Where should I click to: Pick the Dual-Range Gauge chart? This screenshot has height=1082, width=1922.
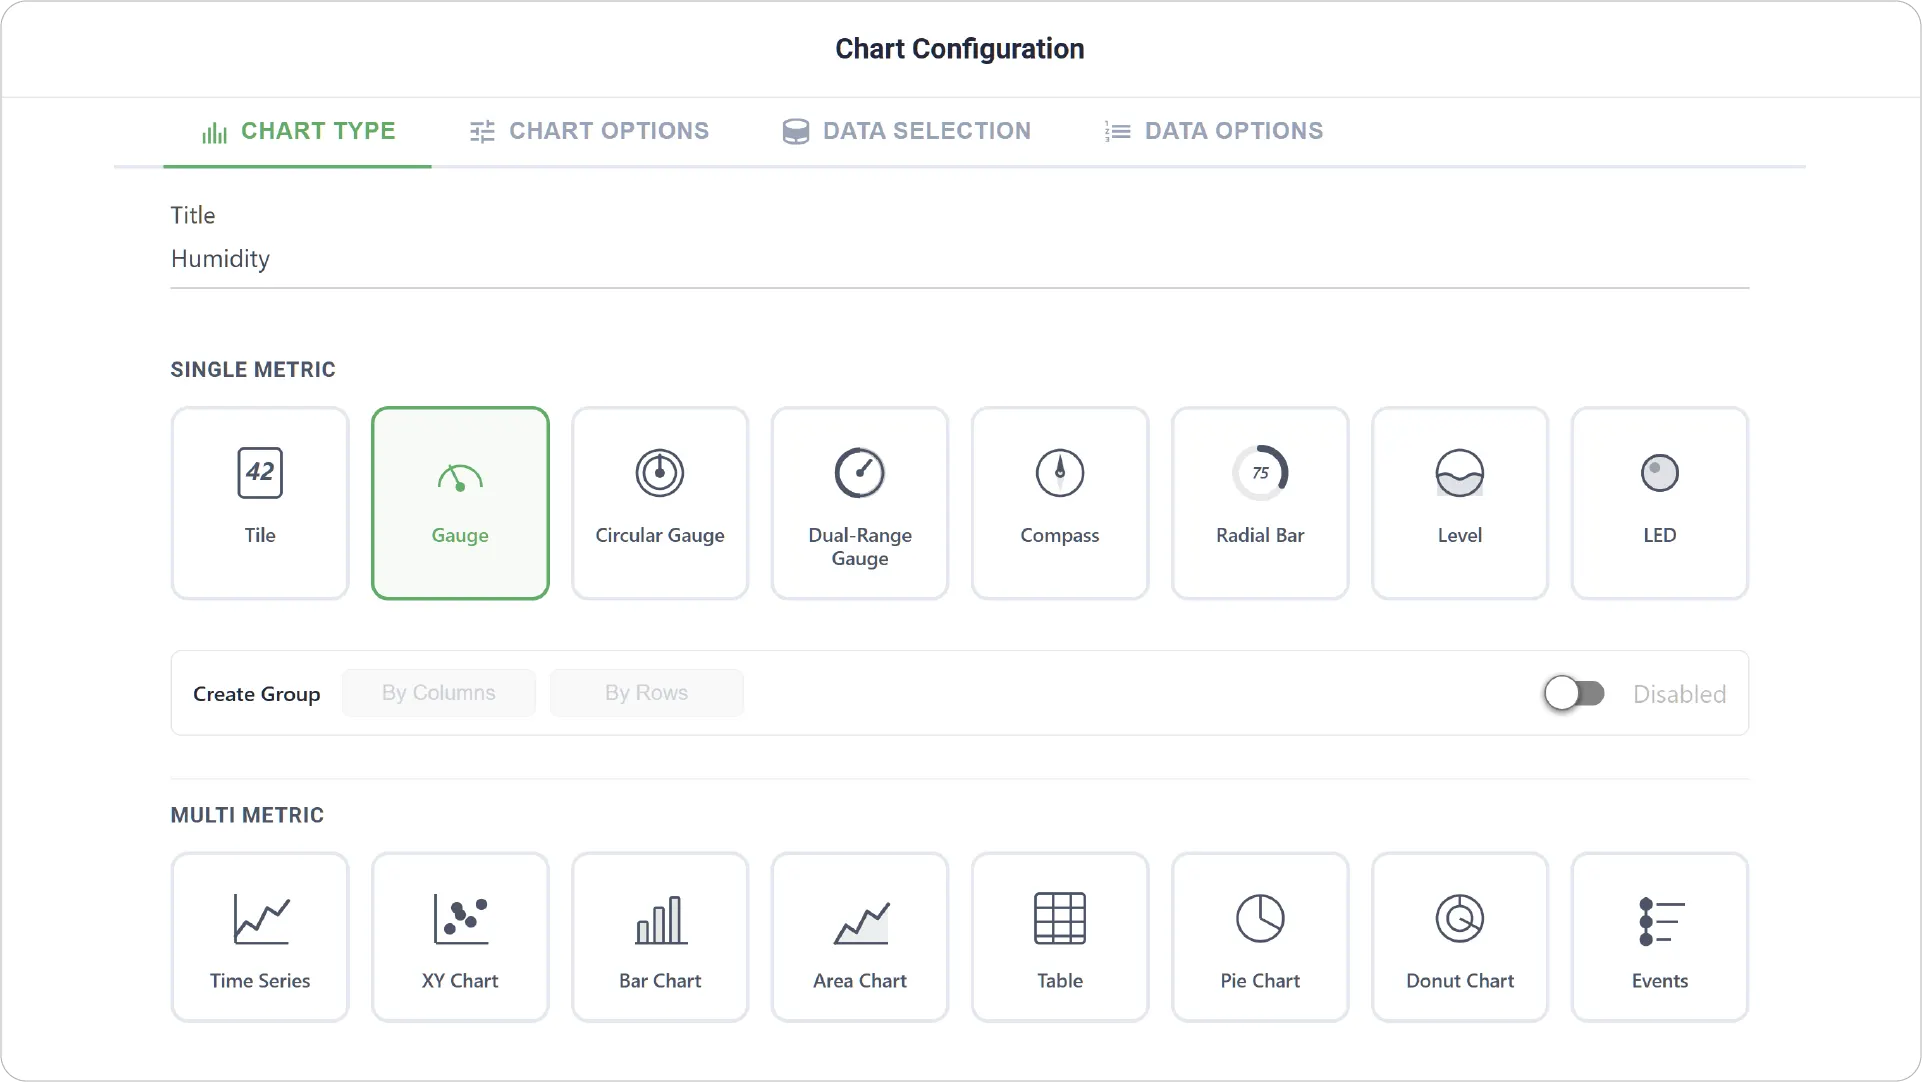860,503
